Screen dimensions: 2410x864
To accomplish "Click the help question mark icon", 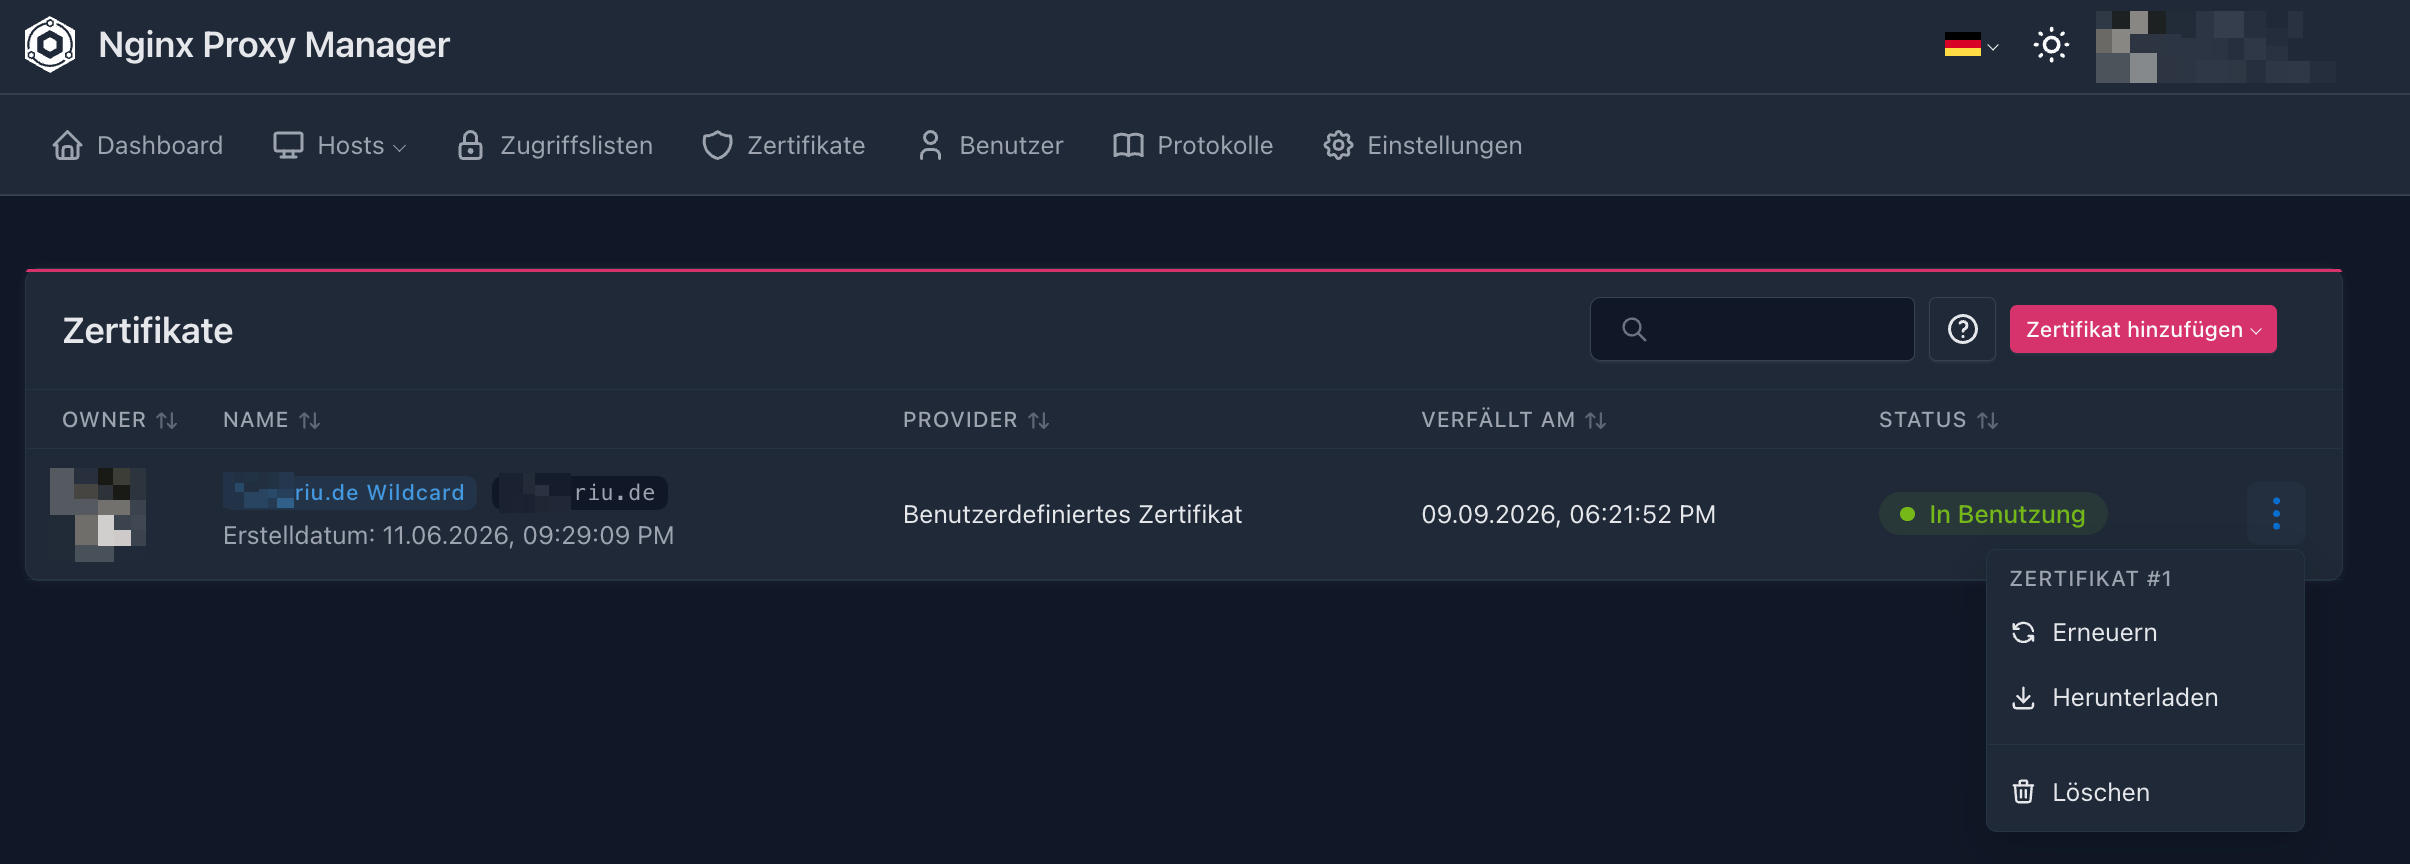I will 1962,329.
